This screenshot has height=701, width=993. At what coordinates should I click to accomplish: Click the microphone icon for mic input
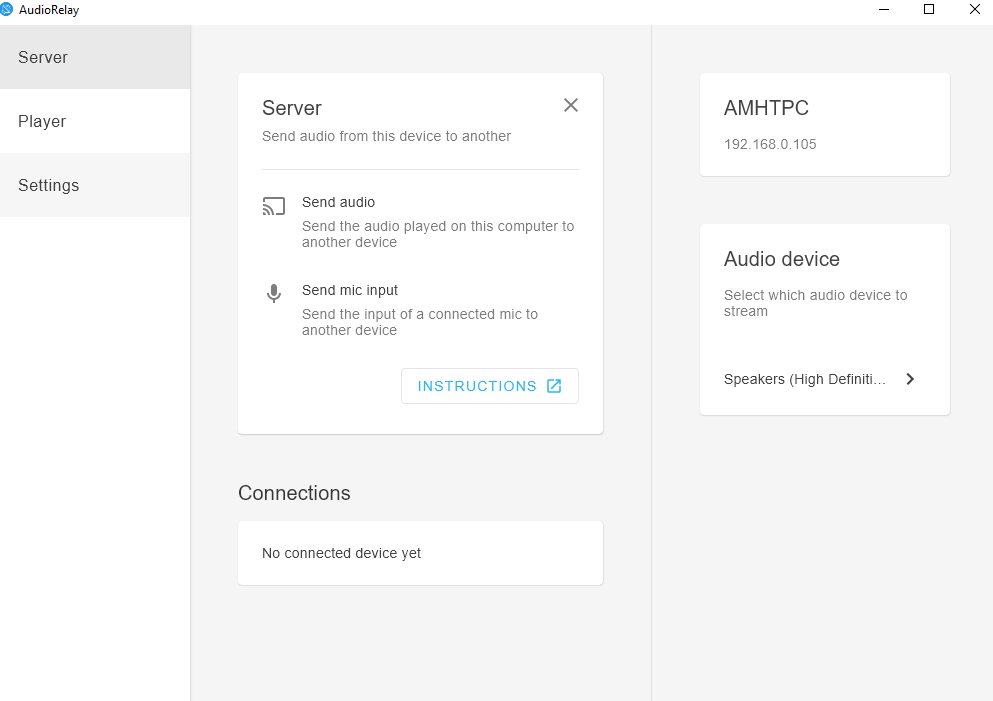[x=274, y=294]
